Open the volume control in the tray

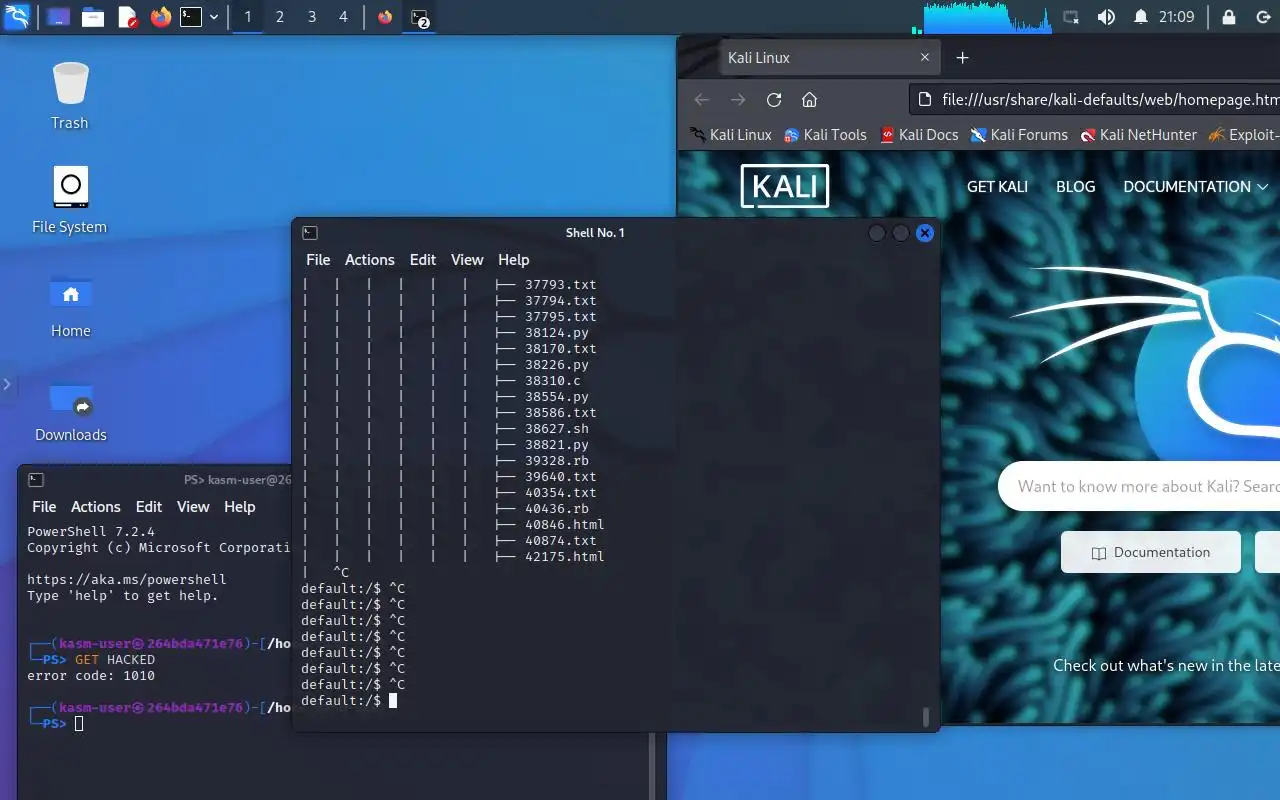pyautogui.click(x=1106, y=17)
